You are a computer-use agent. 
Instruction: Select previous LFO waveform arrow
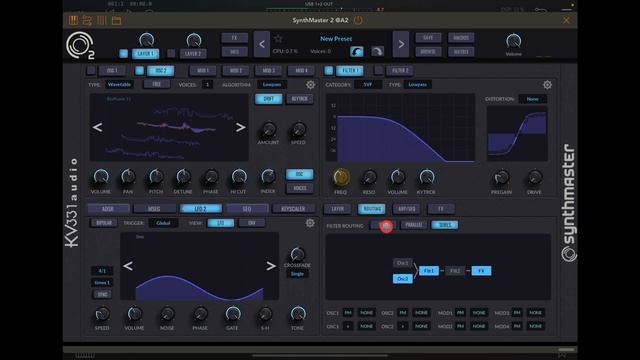click(x=128, y=266)
